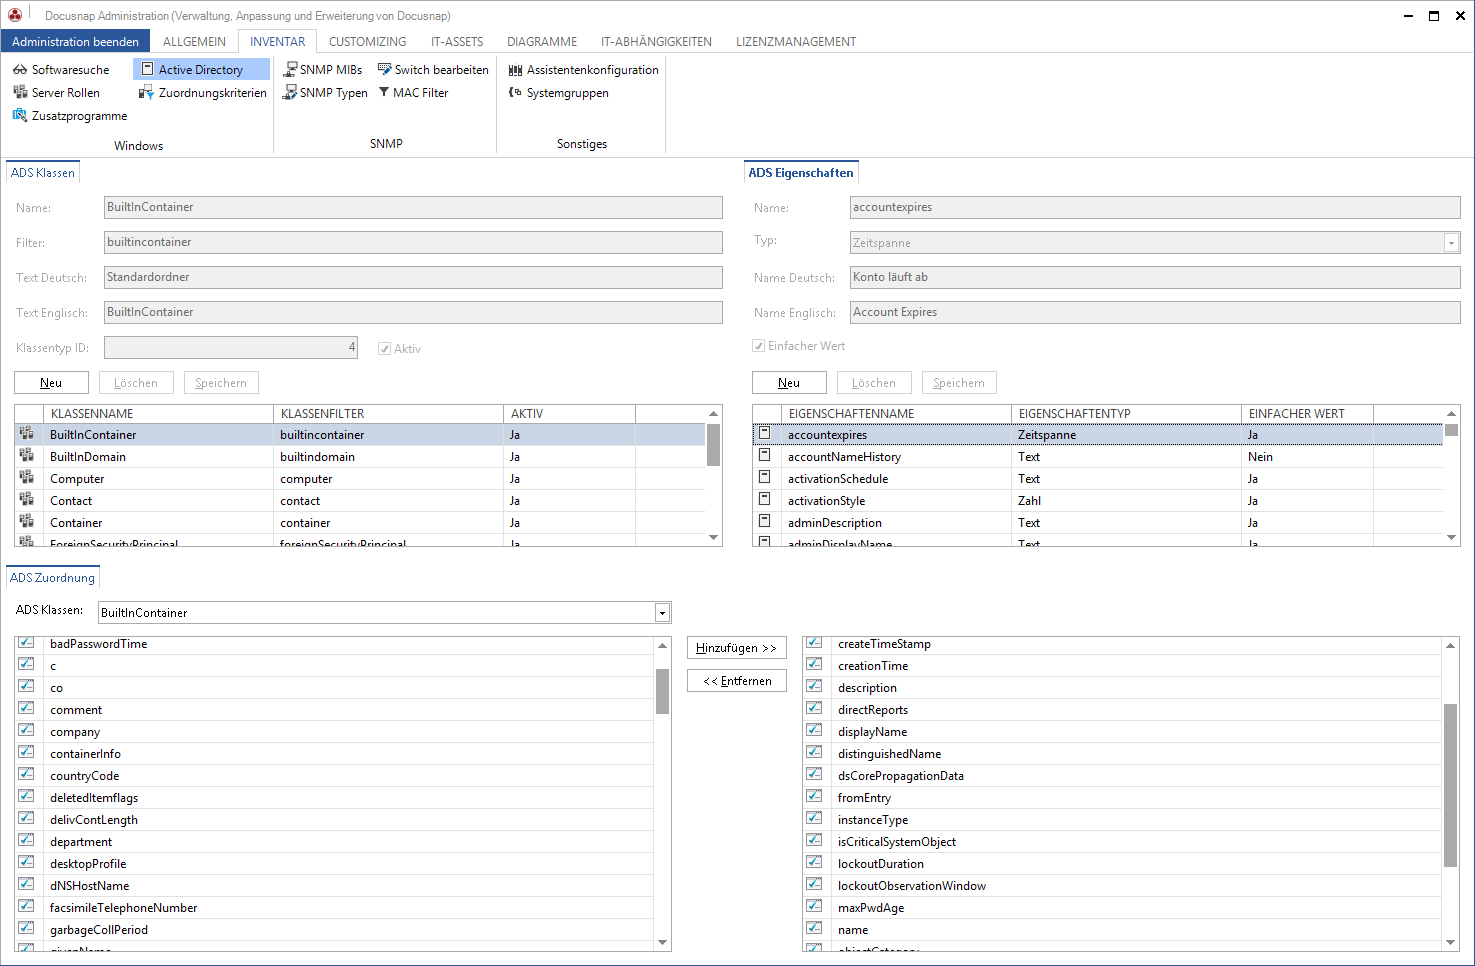Open the Klassentyp ID number field
The width and height of the screenshot is (1475, 966).
point(231,347)
